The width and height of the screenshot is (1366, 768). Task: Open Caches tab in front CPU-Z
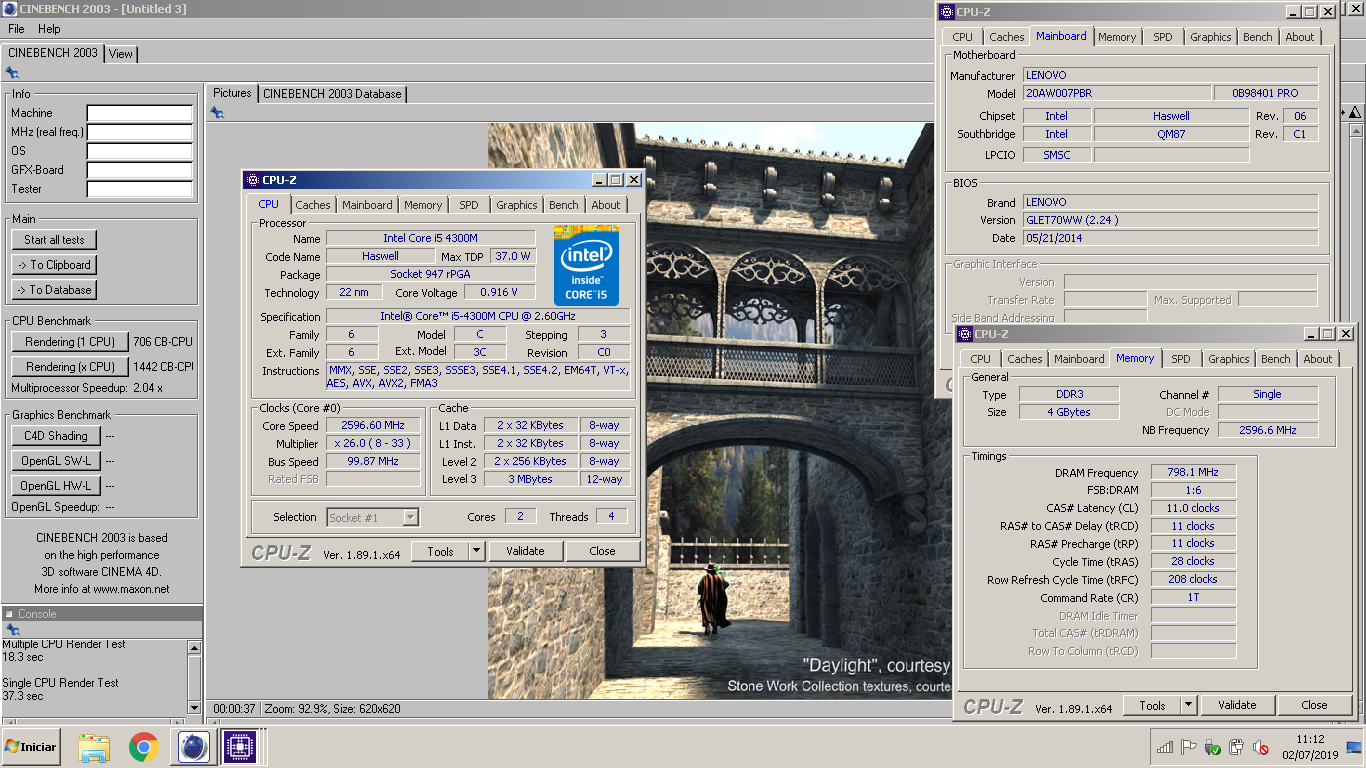pyautogui.click(x=313, y=205)
